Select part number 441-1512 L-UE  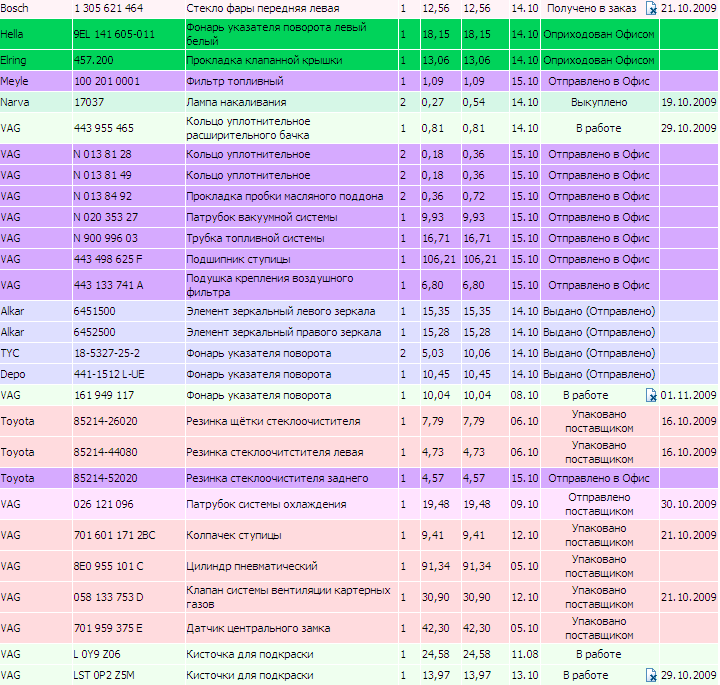(109, 374)
